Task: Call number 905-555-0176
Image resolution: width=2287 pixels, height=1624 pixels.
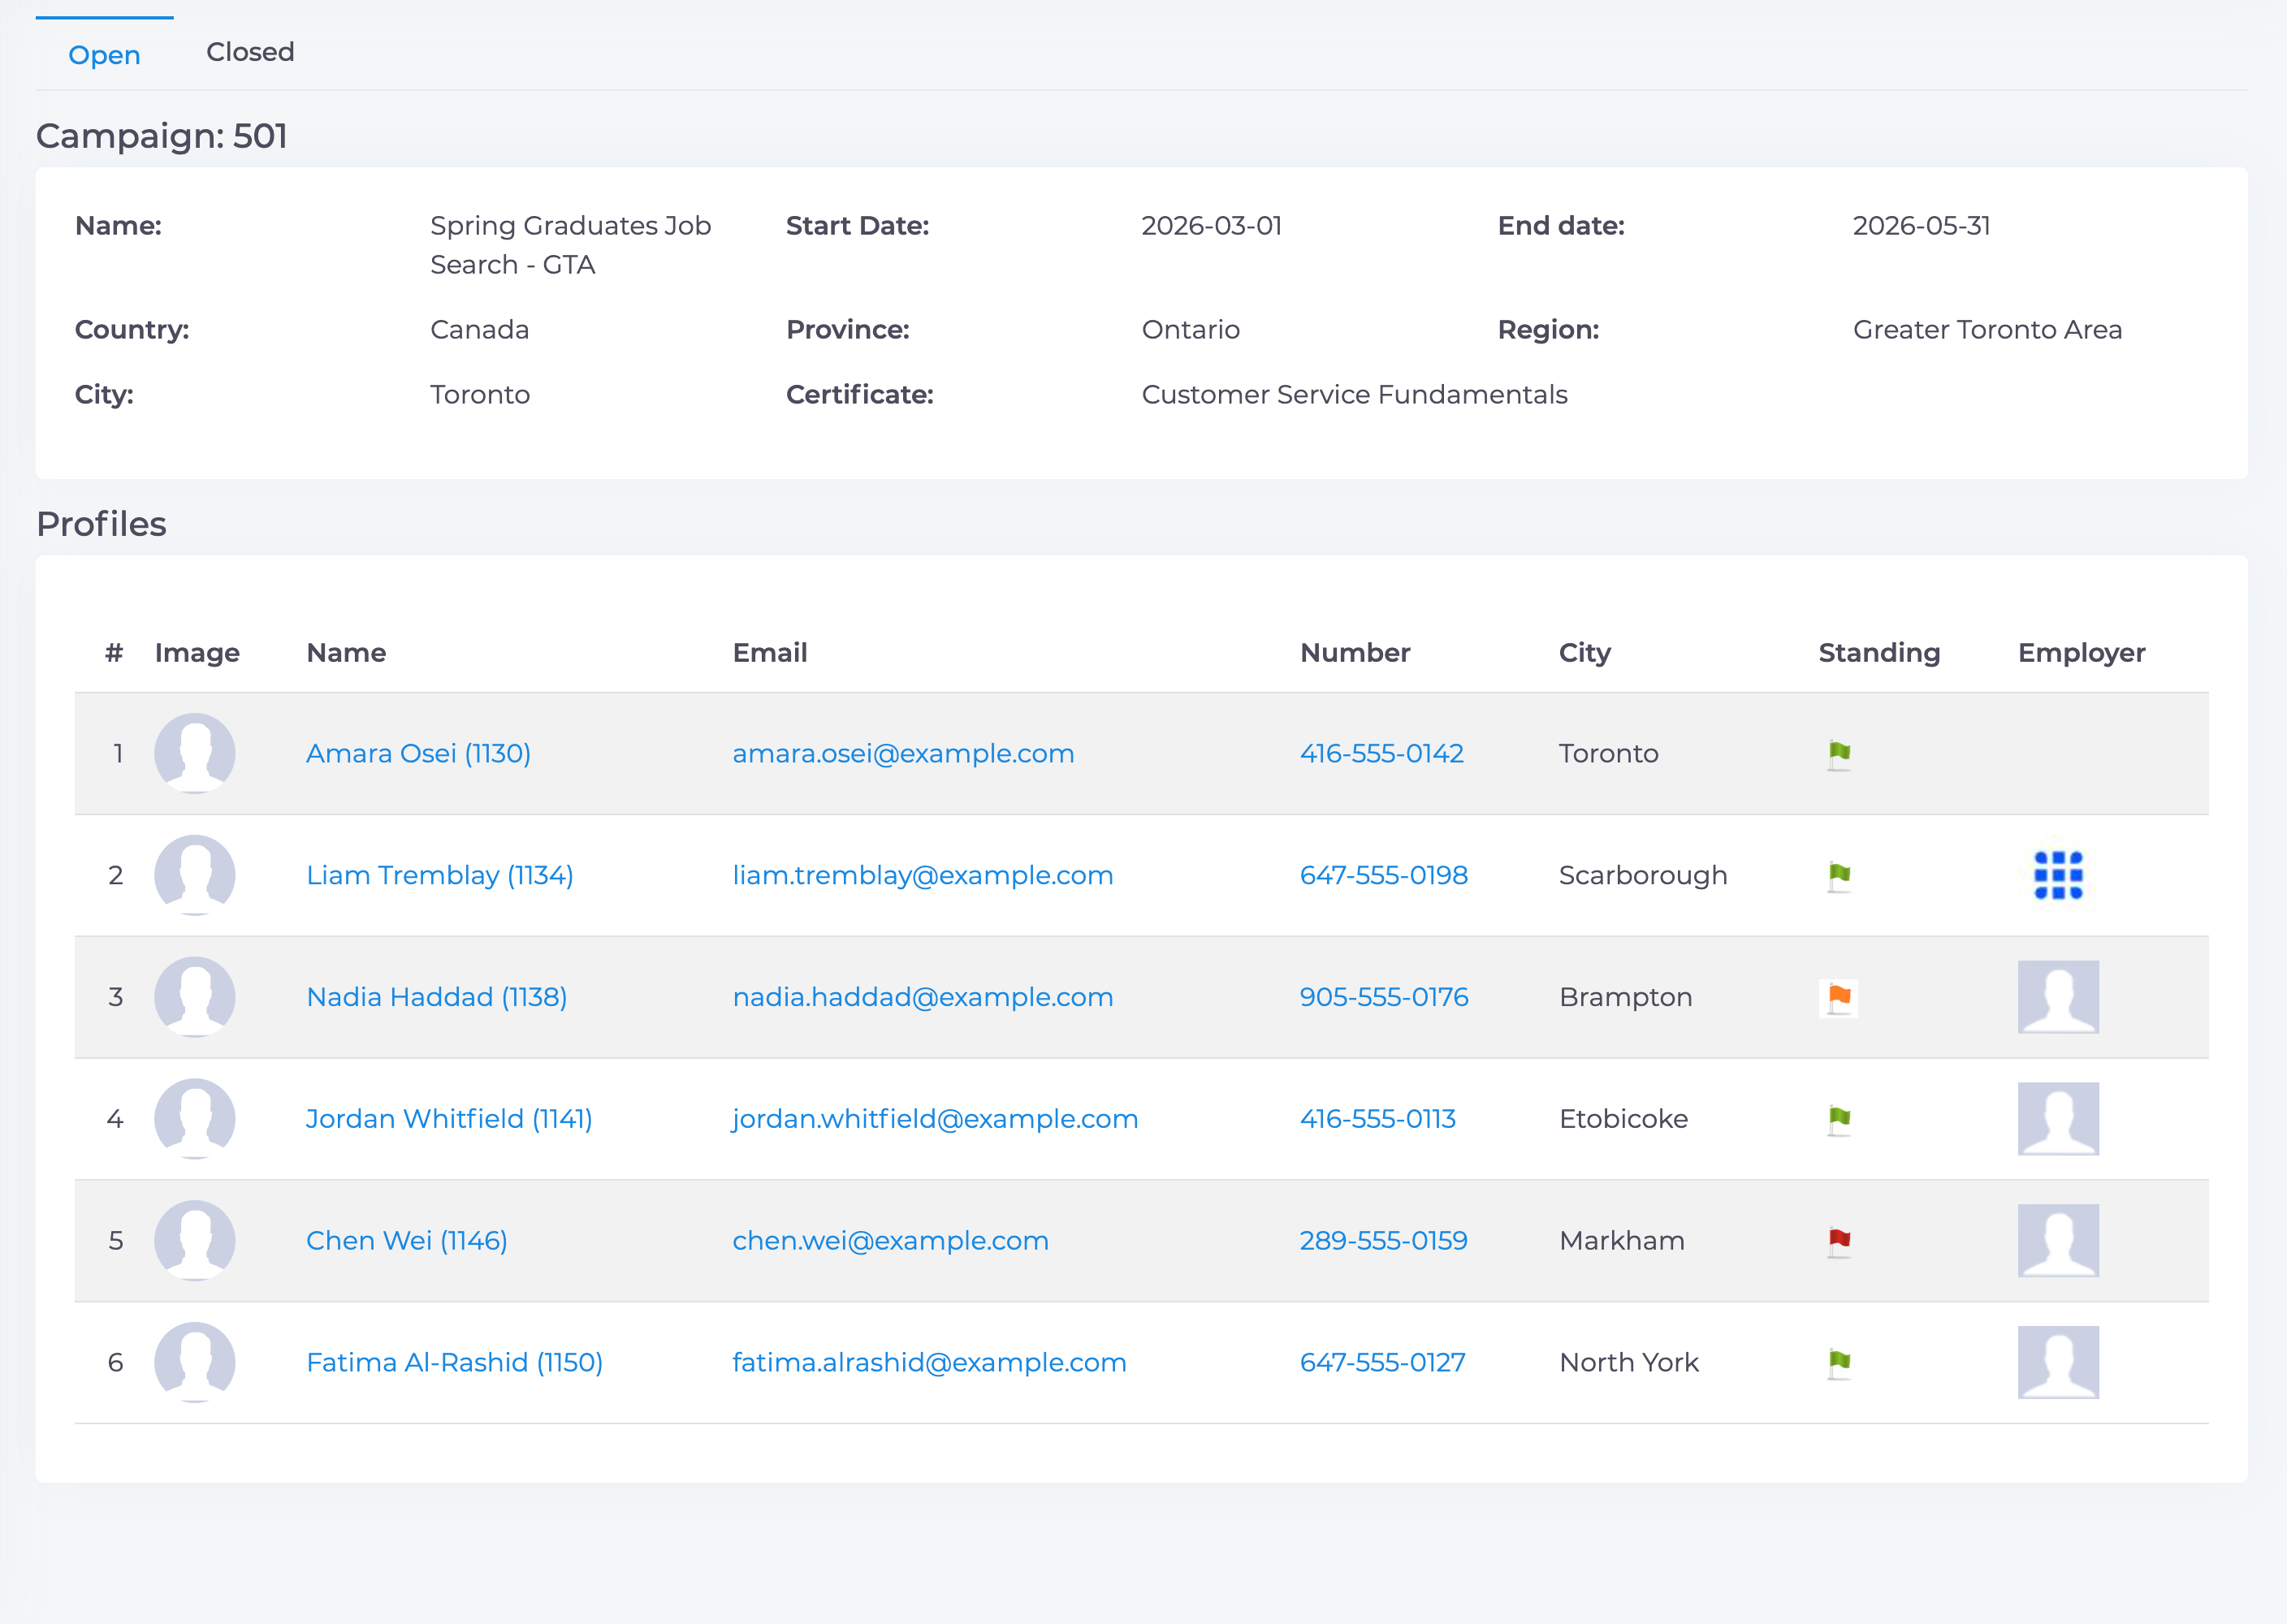Action: [x=1384, y=998]
